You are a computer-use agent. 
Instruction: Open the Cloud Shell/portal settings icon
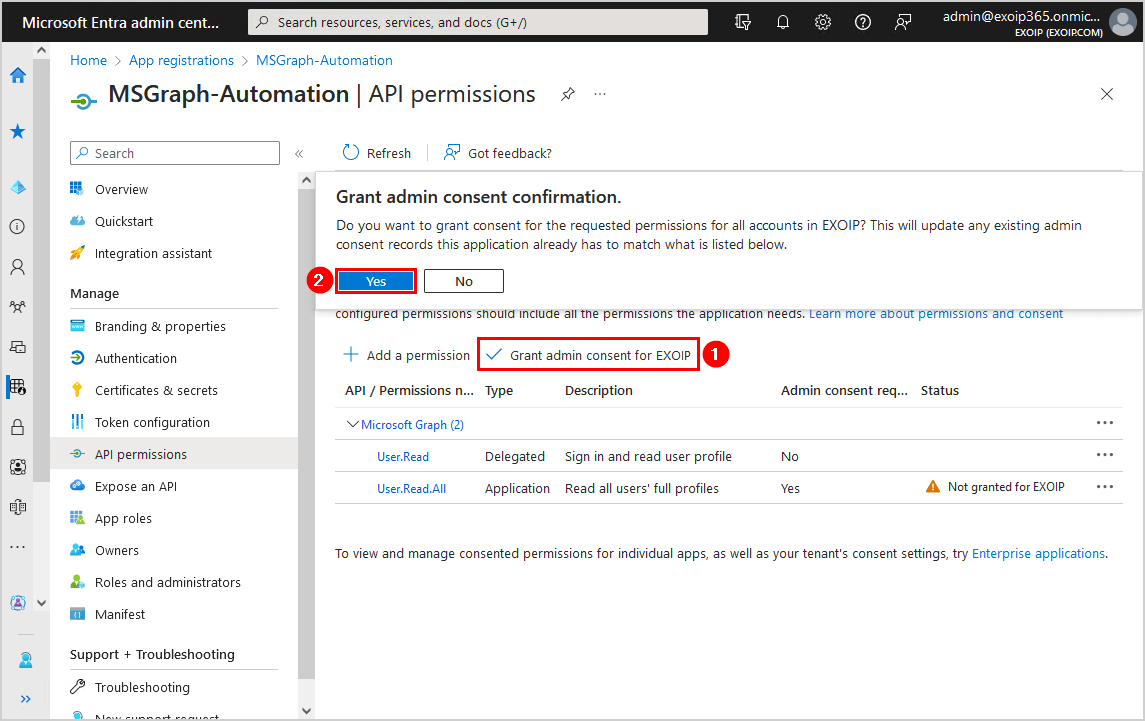[743, 22]
